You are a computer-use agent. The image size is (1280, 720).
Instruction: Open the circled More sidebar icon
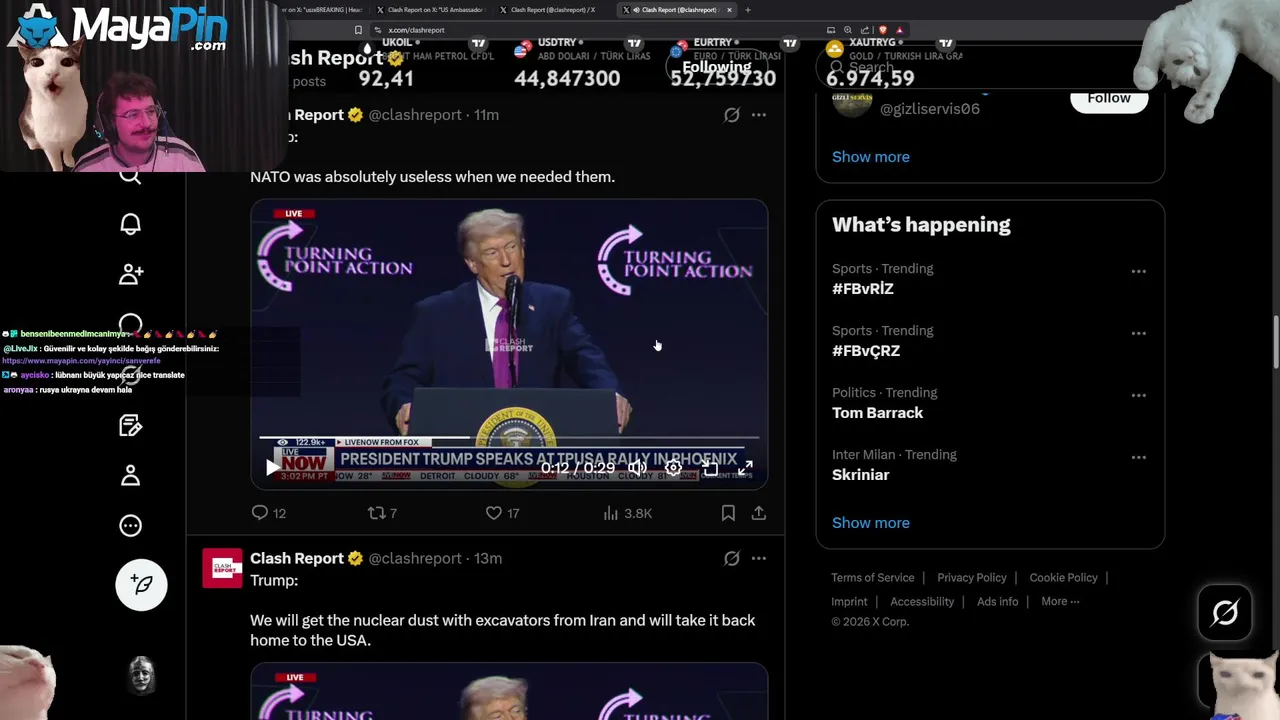(x=130, y=526)
